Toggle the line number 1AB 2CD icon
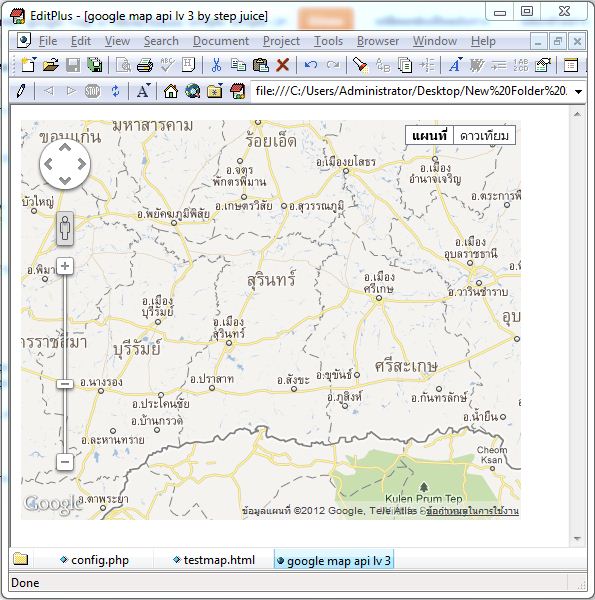Viewport: 595px width, 600px height. (x=521, y=65)
